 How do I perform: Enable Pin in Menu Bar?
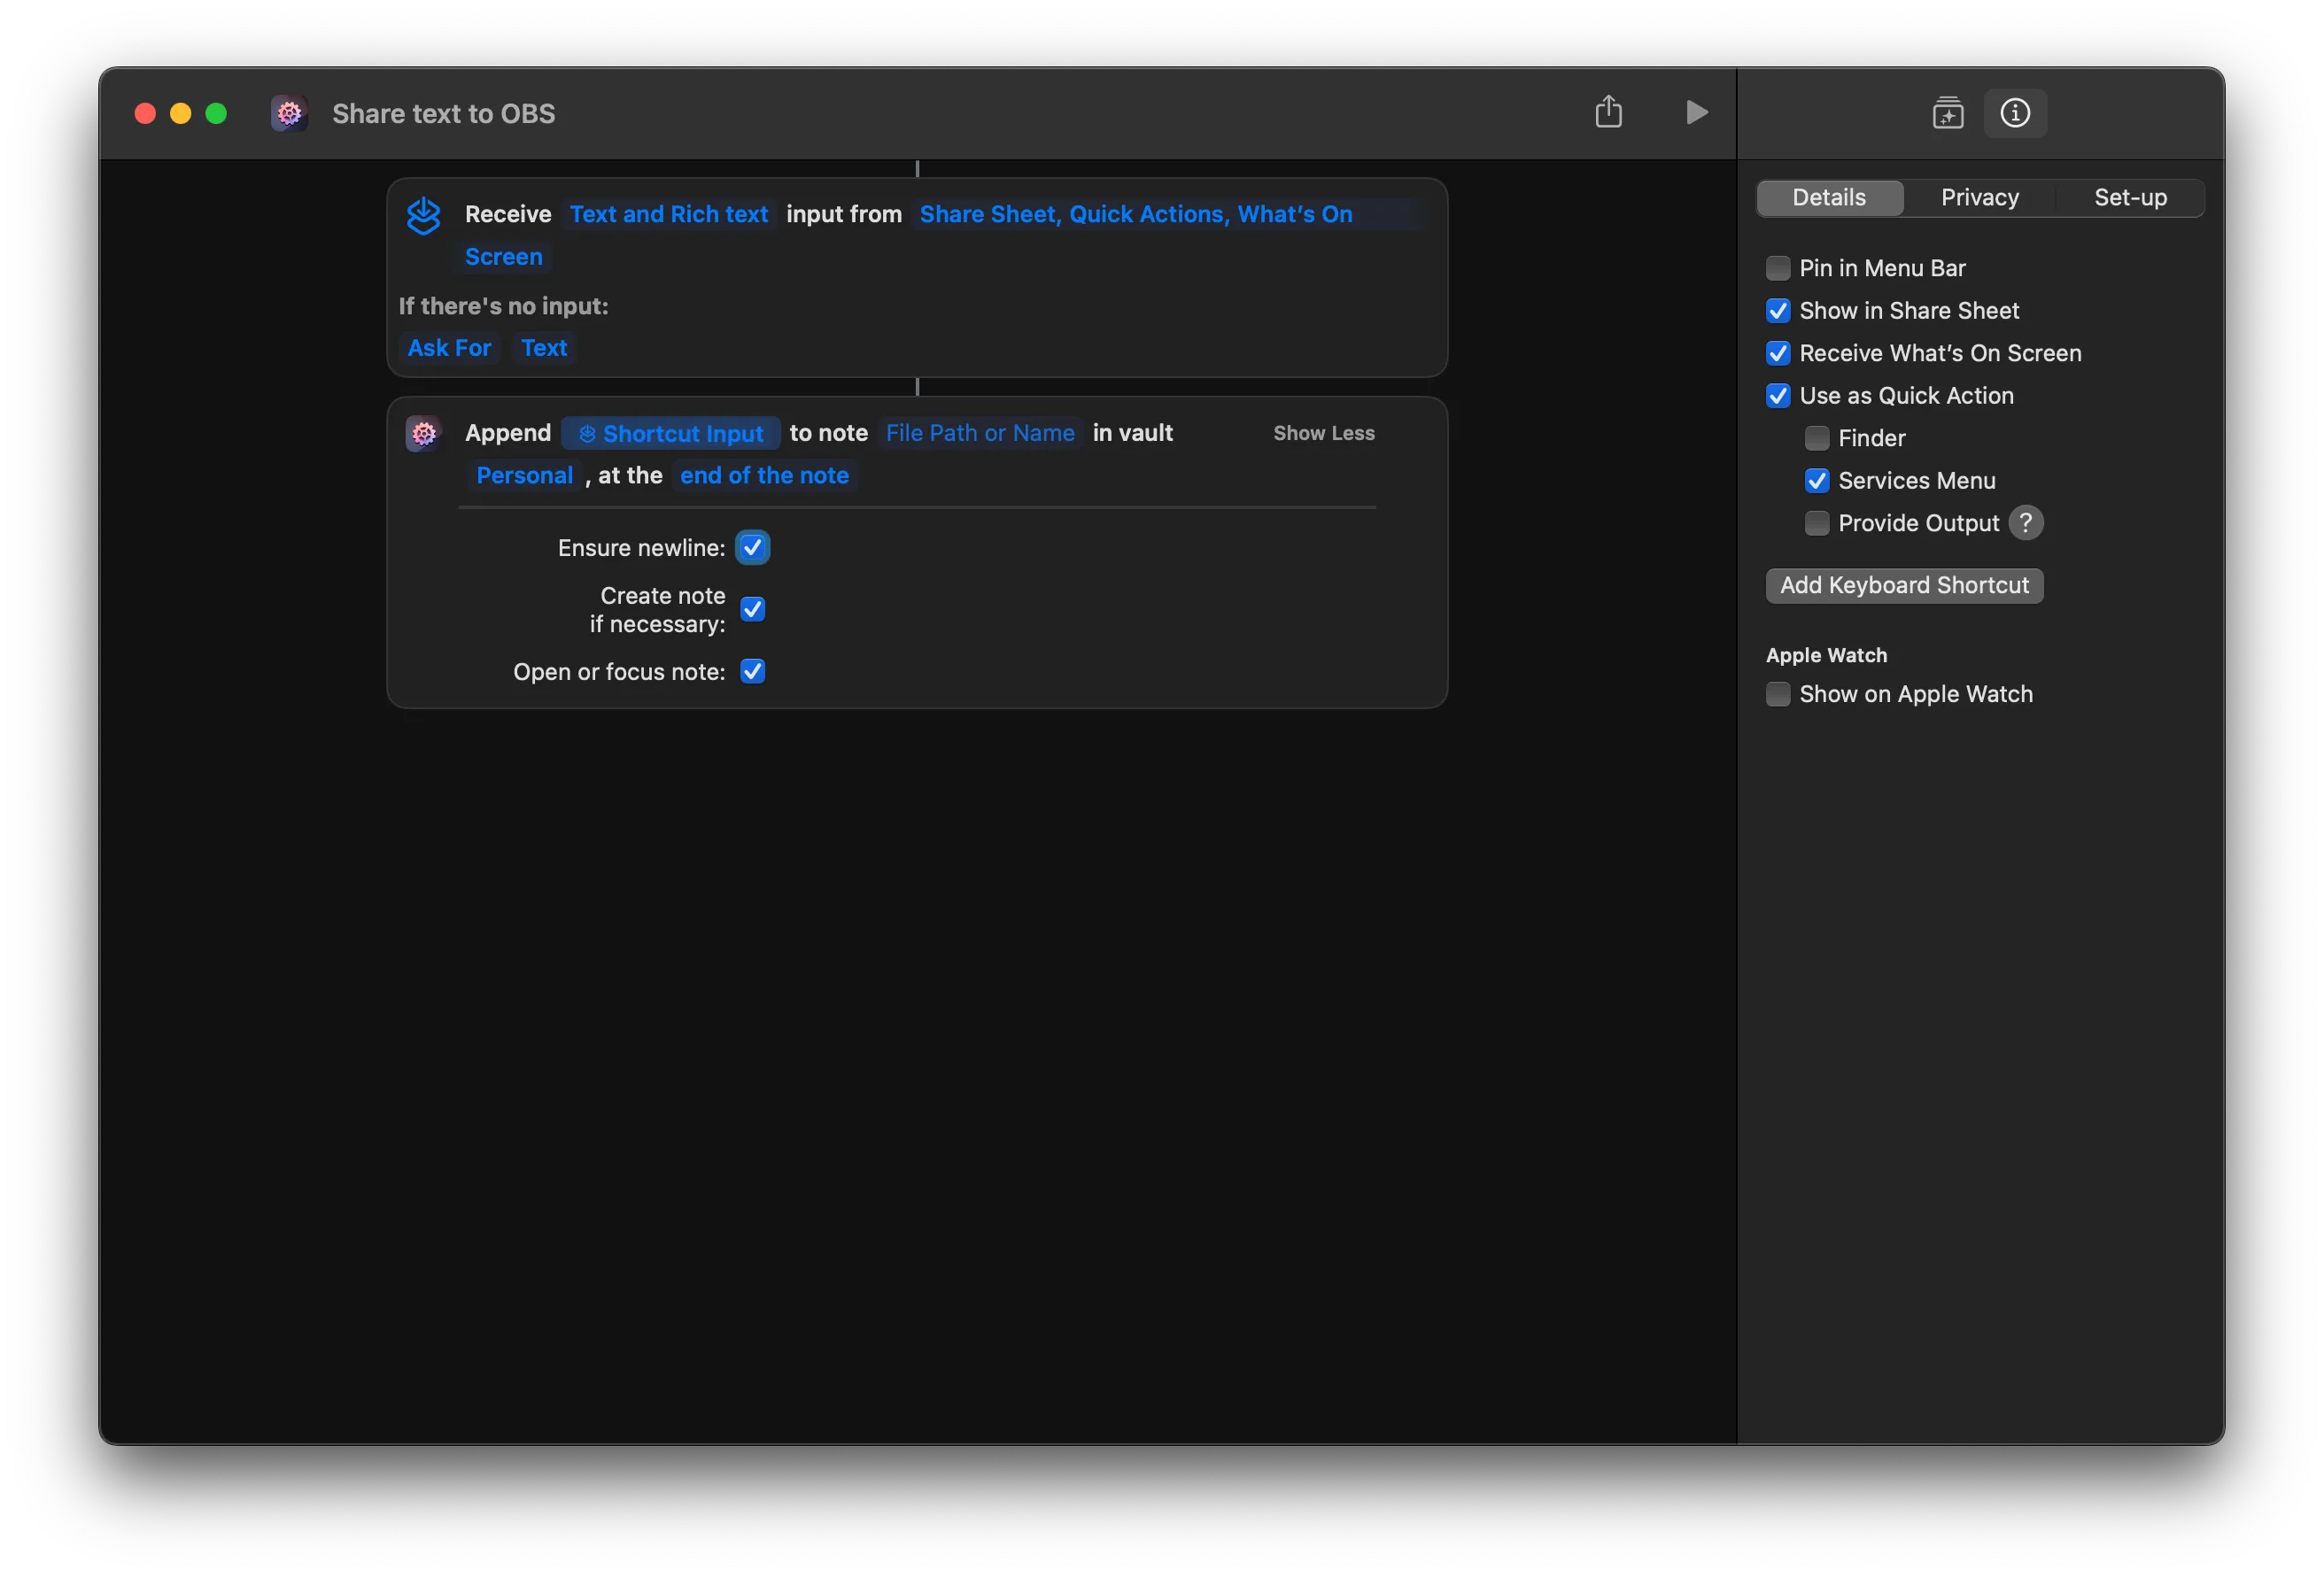point(1777,267)
